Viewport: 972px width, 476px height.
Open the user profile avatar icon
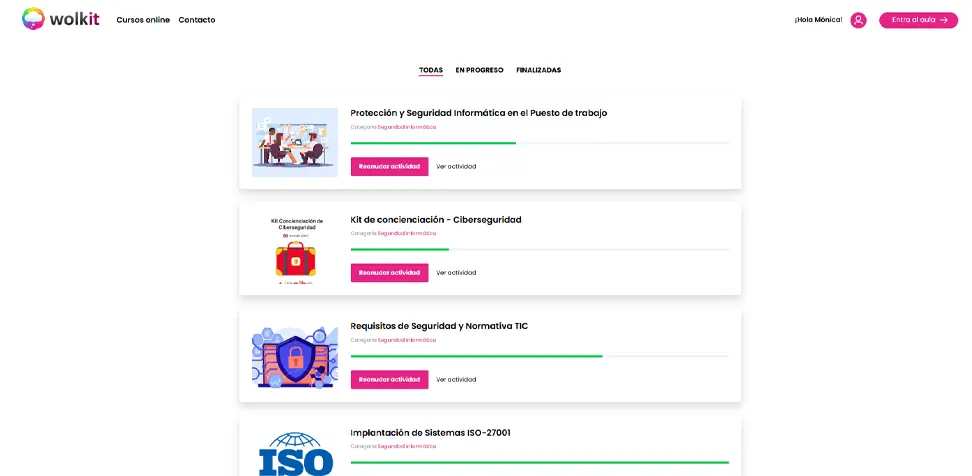pos(858,20)
